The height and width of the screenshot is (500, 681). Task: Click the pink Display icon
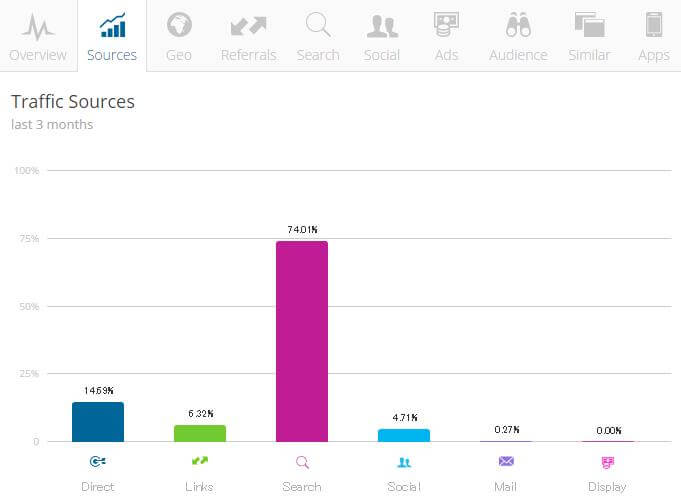coord(608,463)
